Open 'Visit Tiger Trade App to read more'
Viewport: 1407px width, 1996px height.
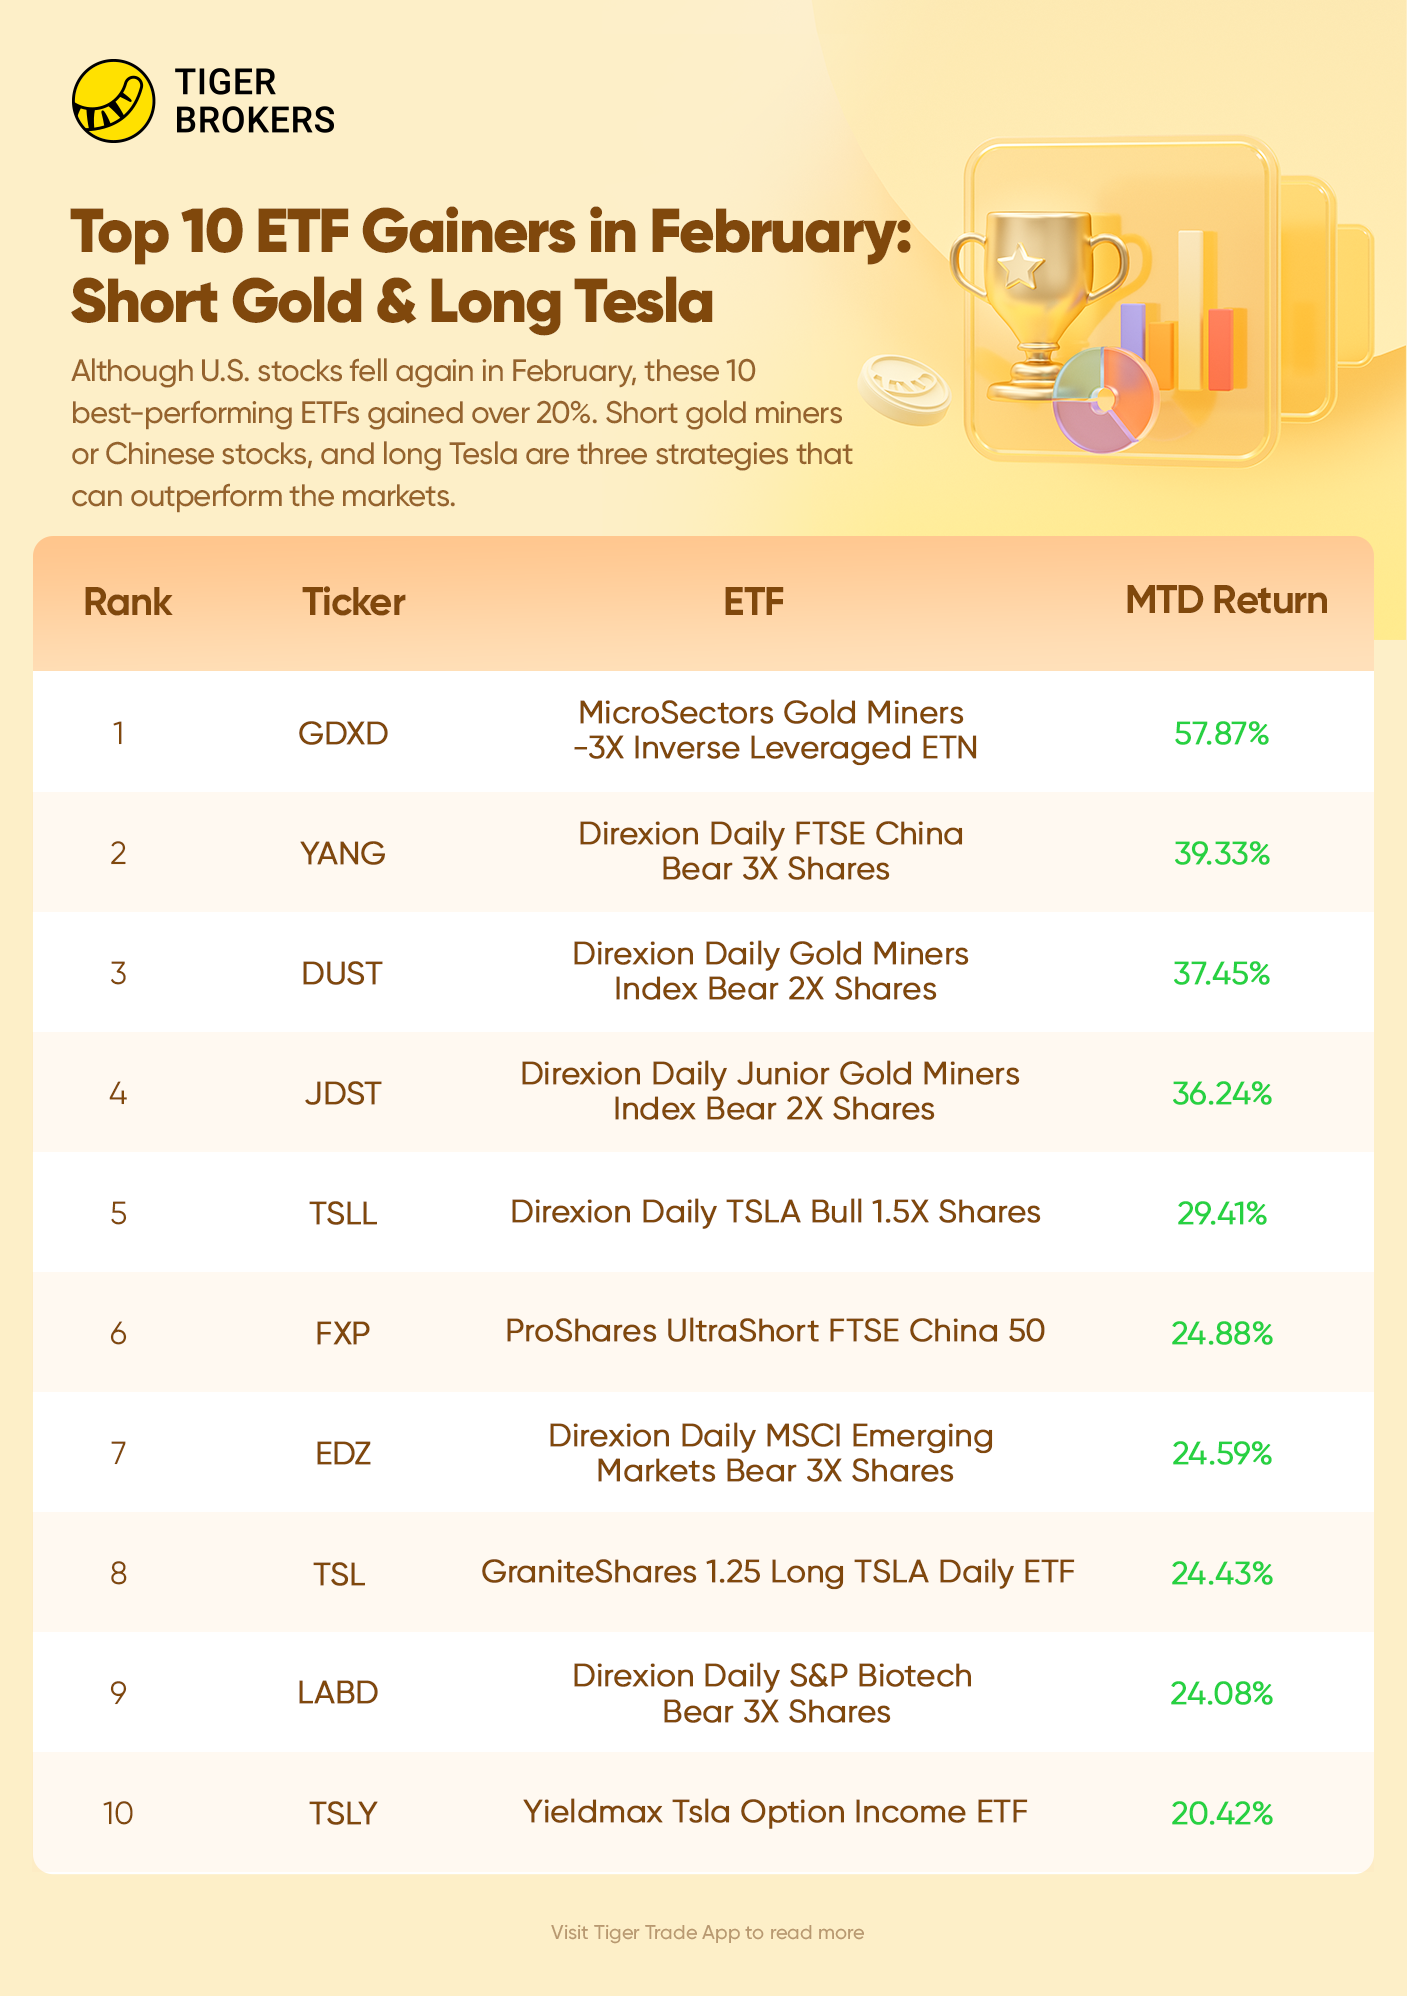click(707, 1932)
